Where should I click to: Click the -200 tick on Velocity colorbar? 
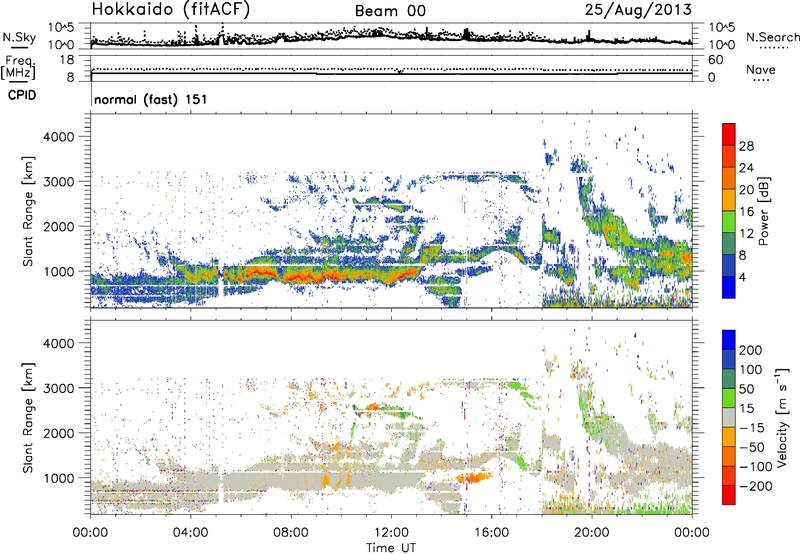tap(756, 486)
